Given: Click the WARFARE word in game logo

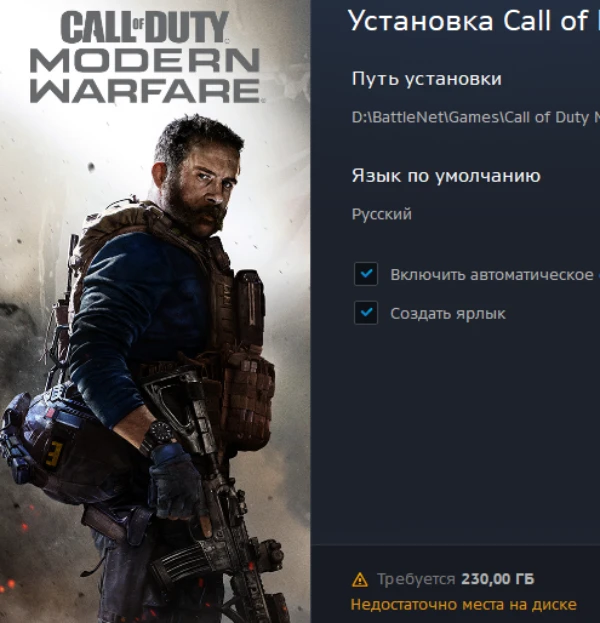Looking at the screenshot, I should click(145, 91).
